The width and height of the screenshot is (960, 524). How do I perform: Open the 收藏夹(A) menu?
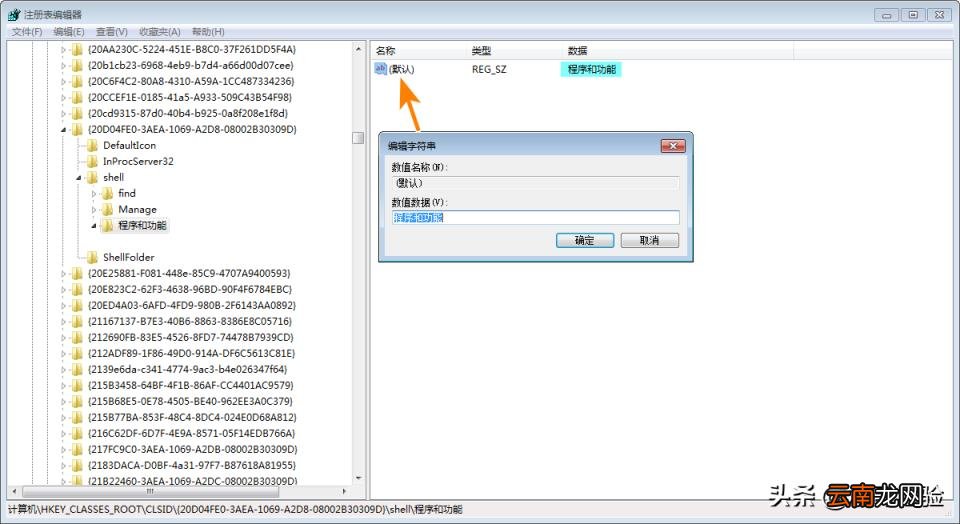pos(159,32)
